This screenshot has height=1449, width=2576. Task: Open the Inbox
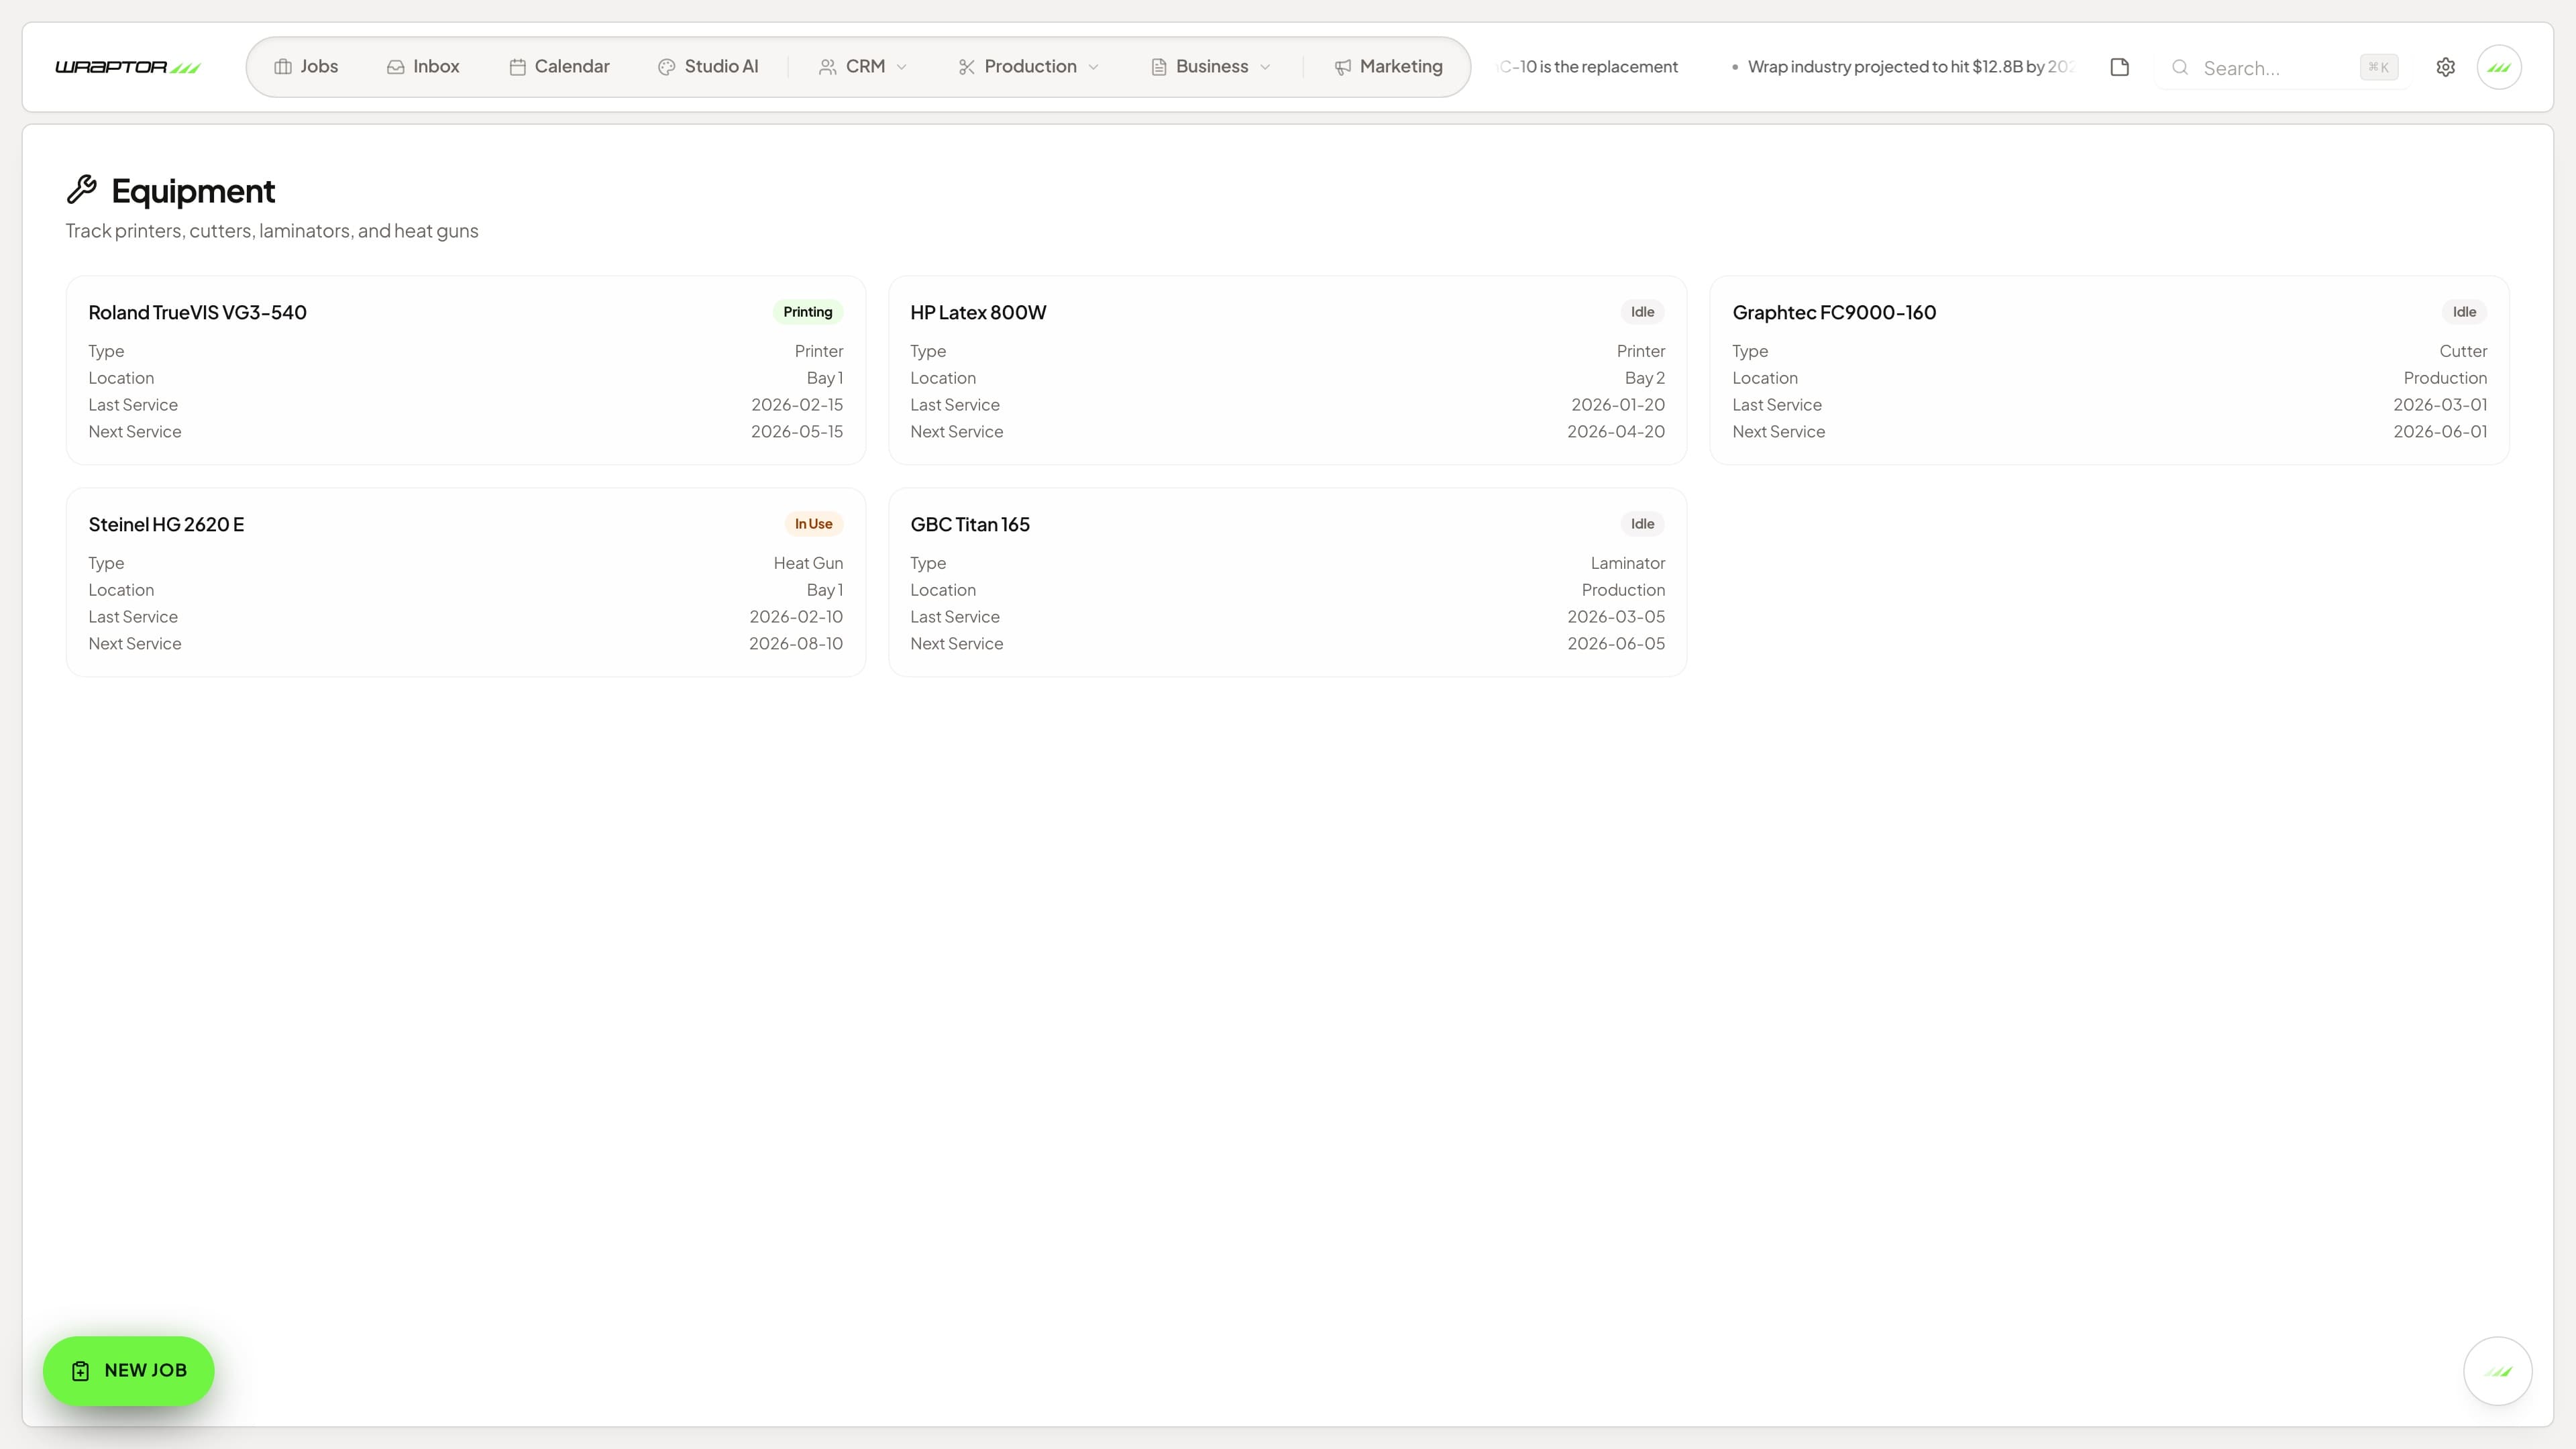tap(423, 67)
